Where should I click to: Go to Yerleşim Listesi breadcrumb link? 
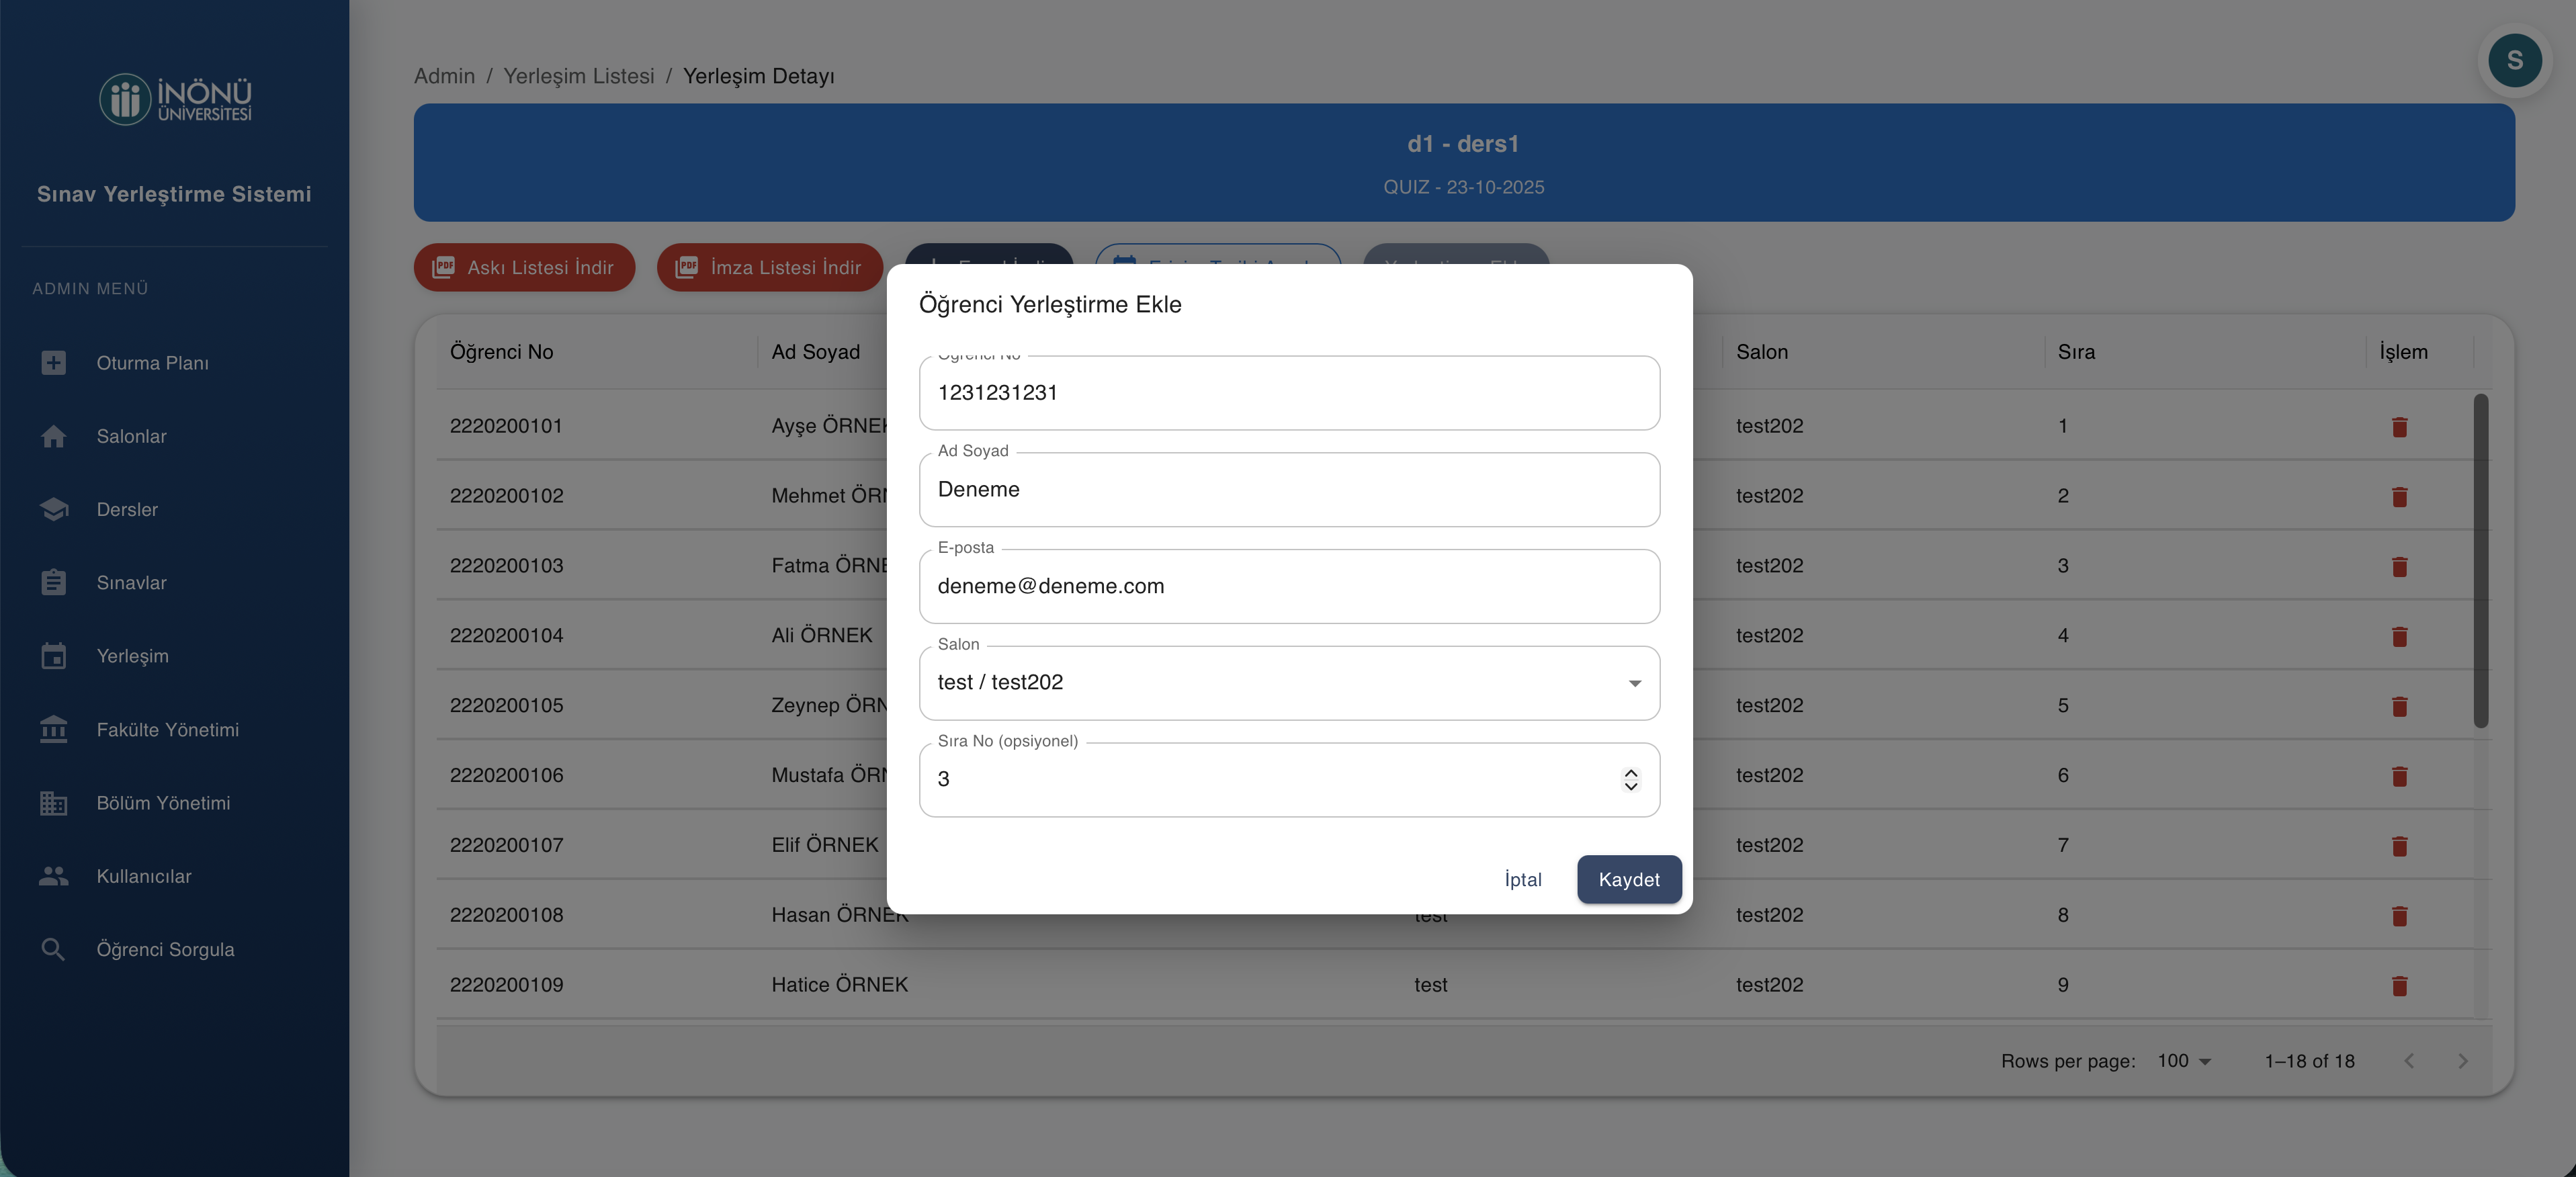pyautogui.click(x=578, y=76)
